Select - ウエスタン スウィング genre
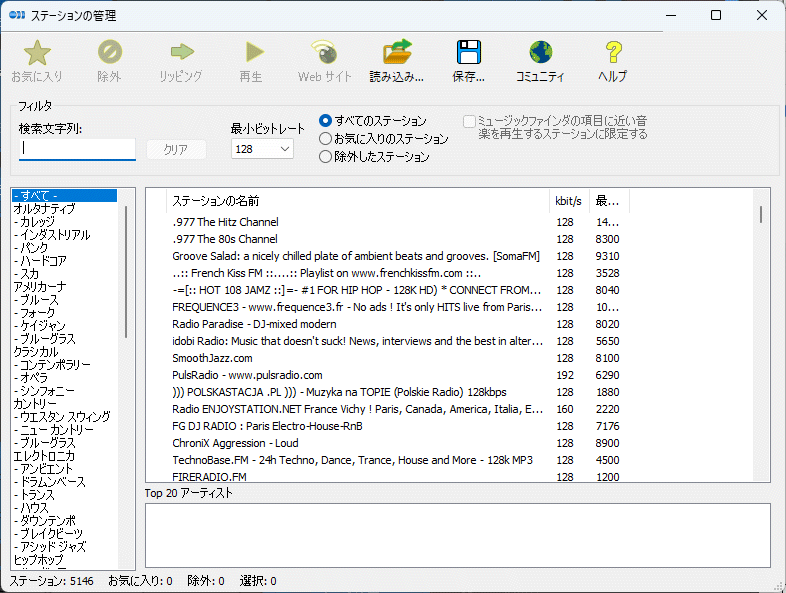Viewport: 786px width, 593px height. (x=65, y=417)
